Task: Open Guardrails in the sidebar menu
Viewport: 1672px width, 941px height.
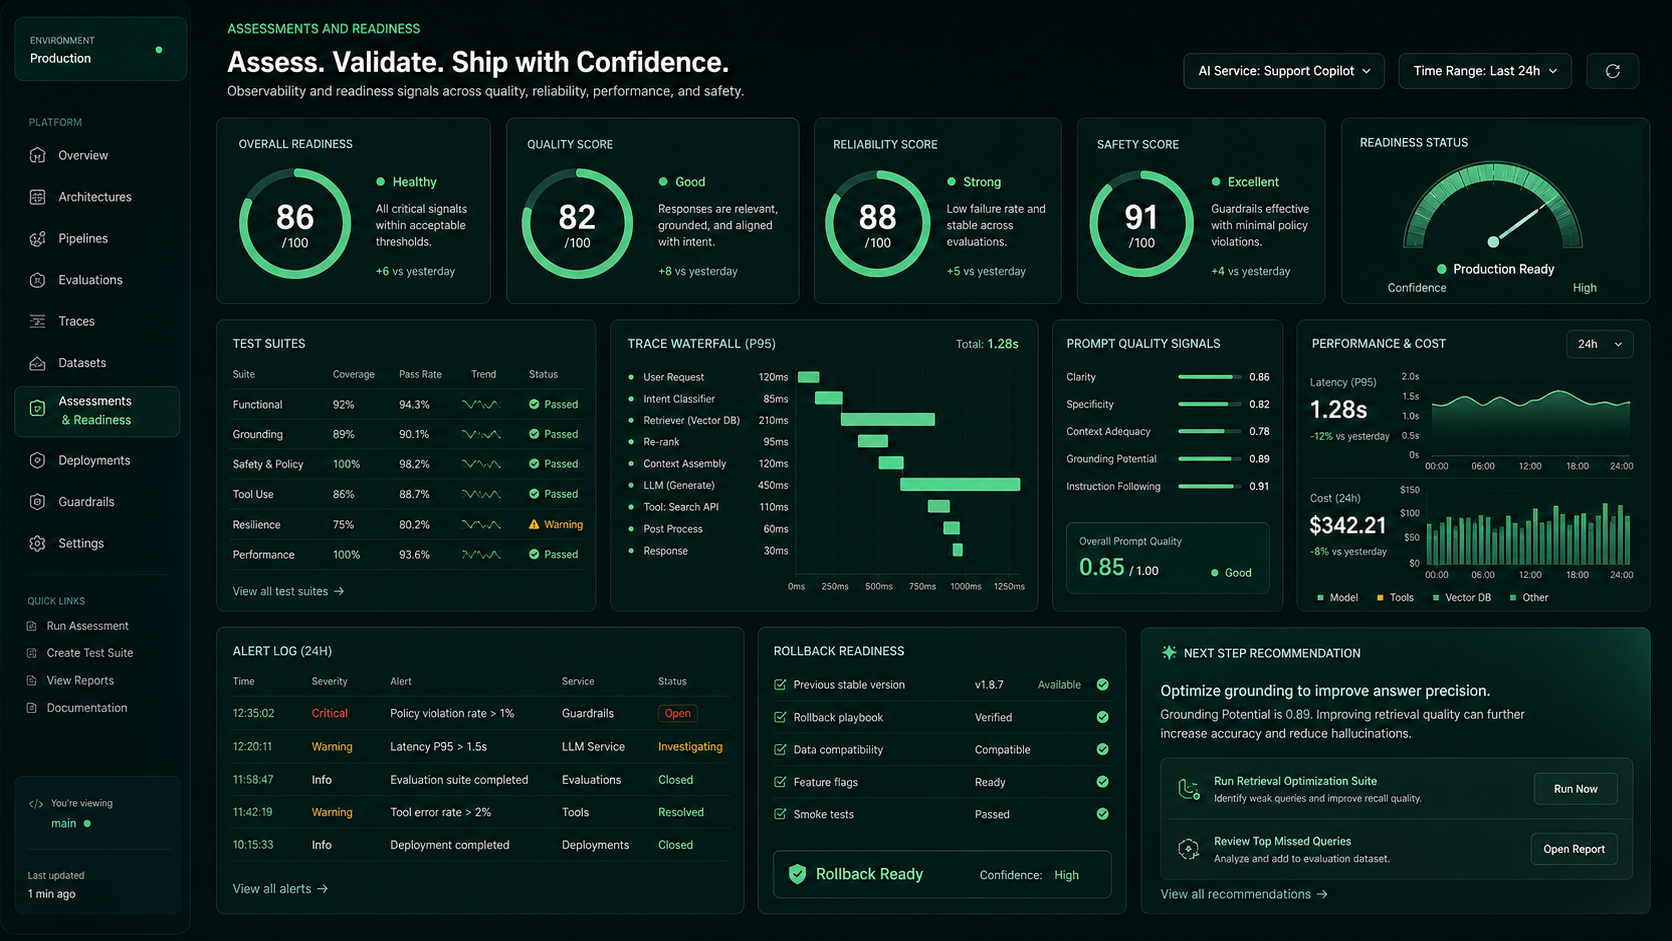Action: (86, 502)
